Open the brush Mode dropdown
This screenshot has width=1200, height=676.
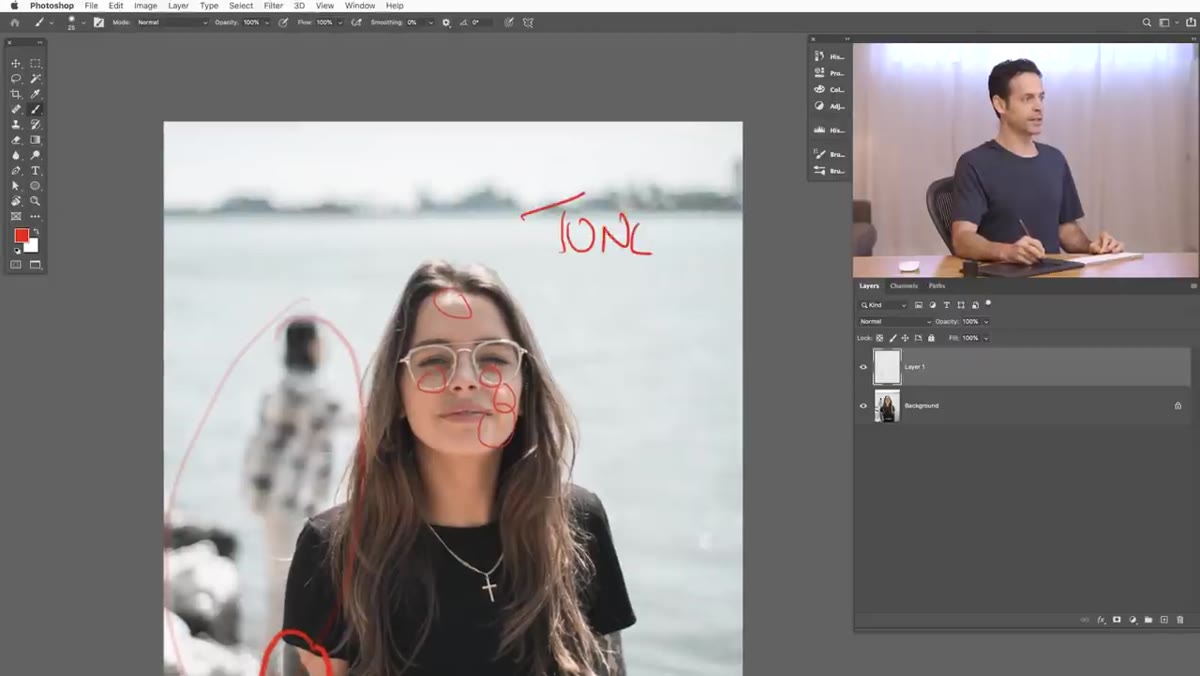[x=172, y=22]
